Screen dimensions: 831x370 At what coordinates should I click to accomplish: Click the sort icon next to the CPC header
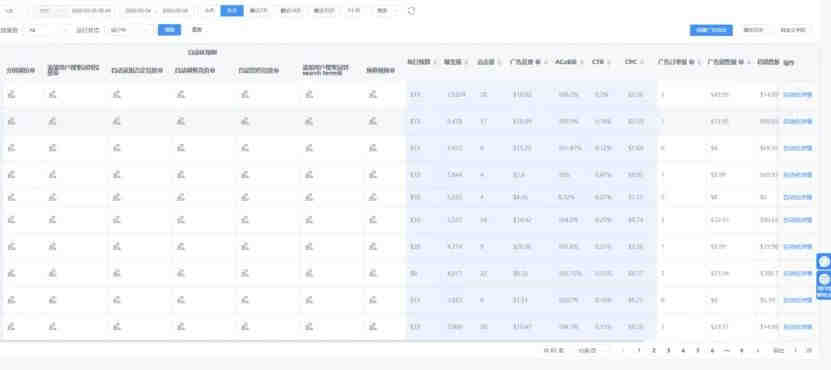click(642, 63)
